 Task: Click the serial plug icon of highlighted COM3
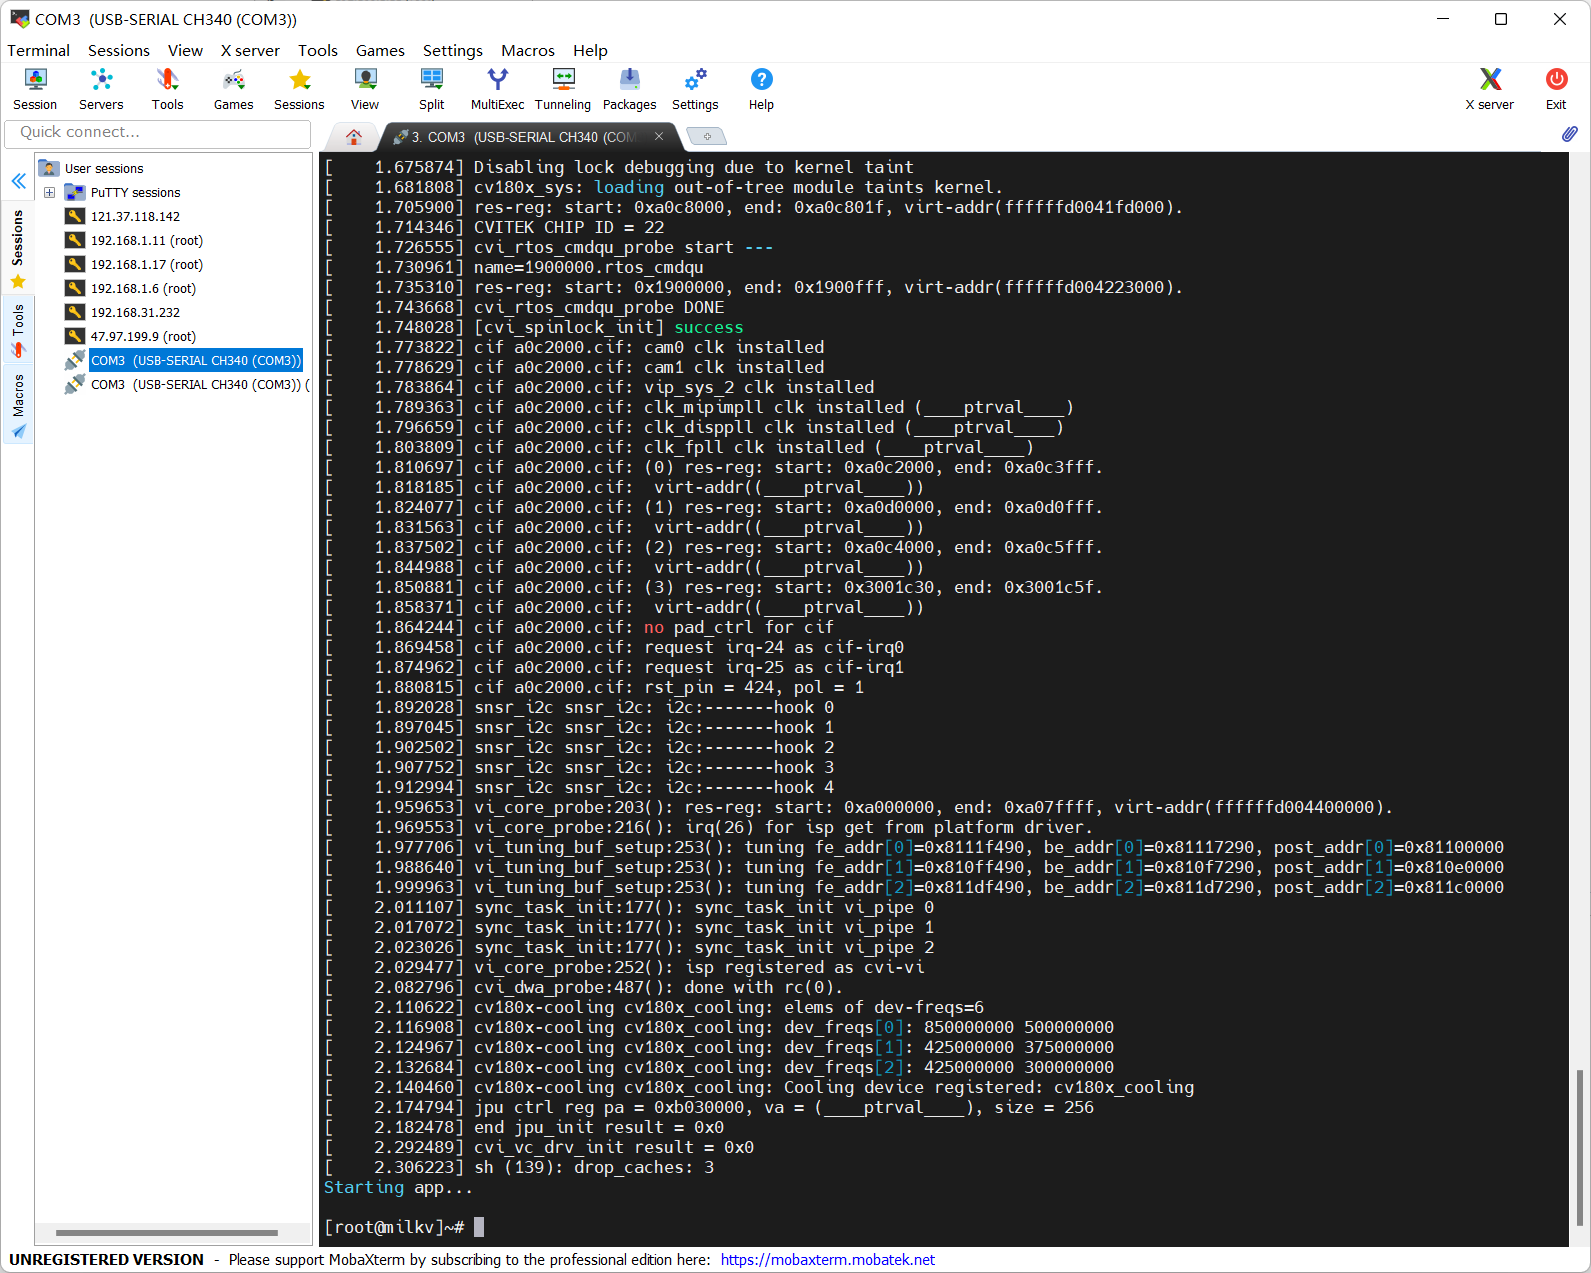75,360
